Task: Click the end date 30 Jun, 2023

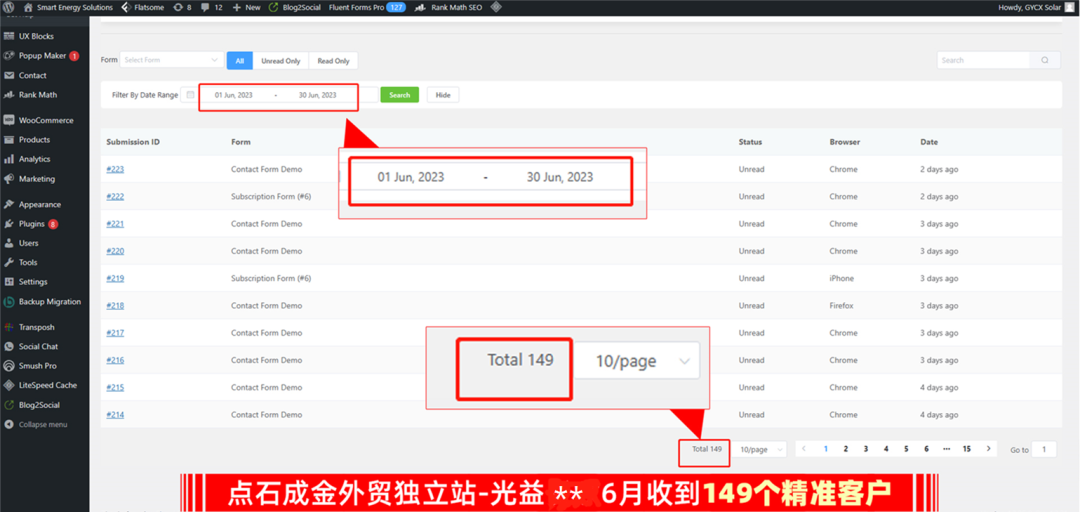Action: pos(318,95)
